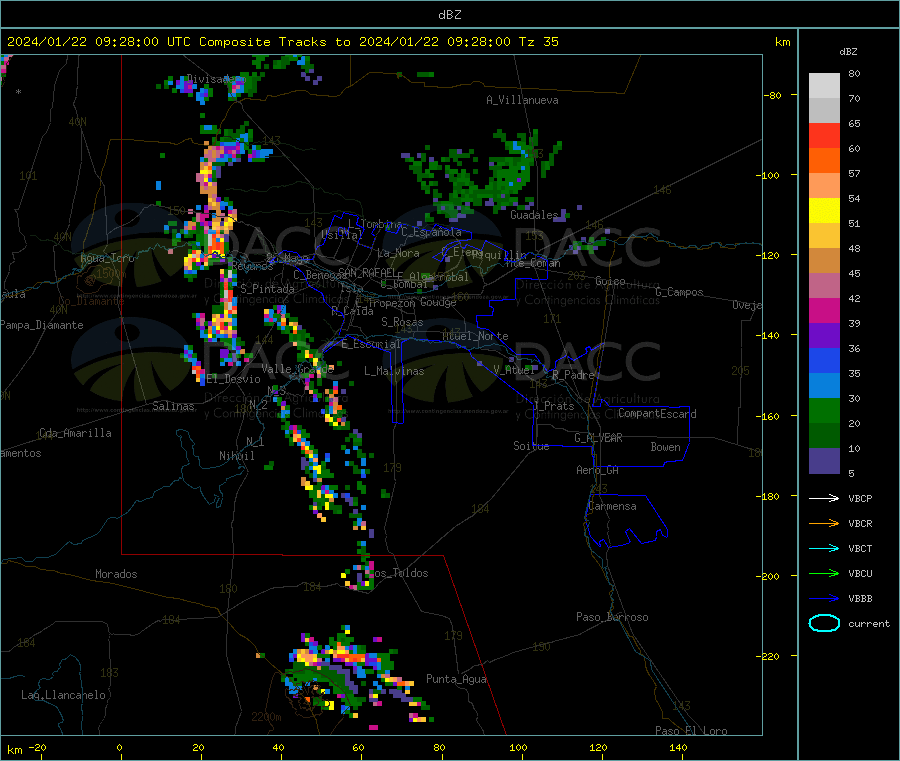The image size is (900, 761).
Task: Click the La_Nora map label
Action: click(398, 253)
